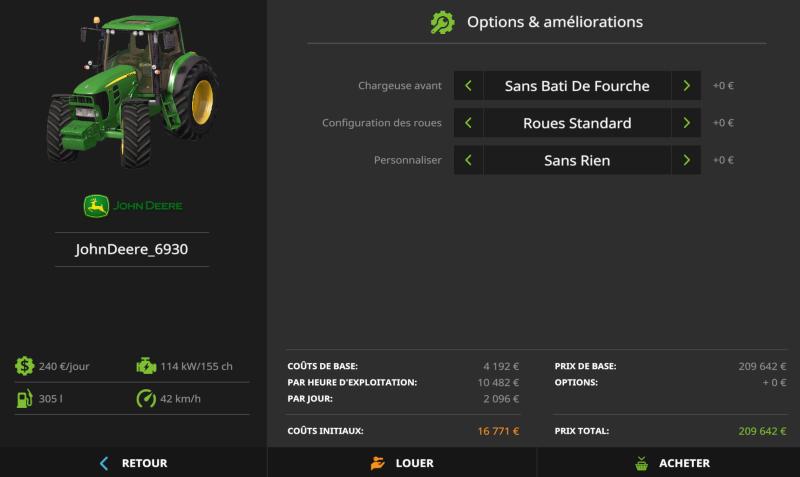Viewport: 800px width, 477px height.
Task: Click the John Deere tractor preview image
Action: click(x=133, y=90)
